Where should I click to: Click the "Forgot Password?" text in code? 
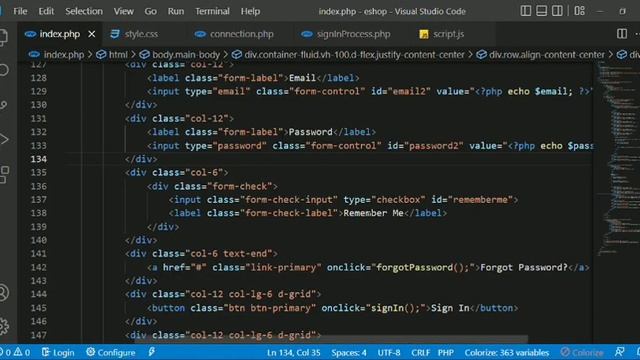click(x=524, y=267)
